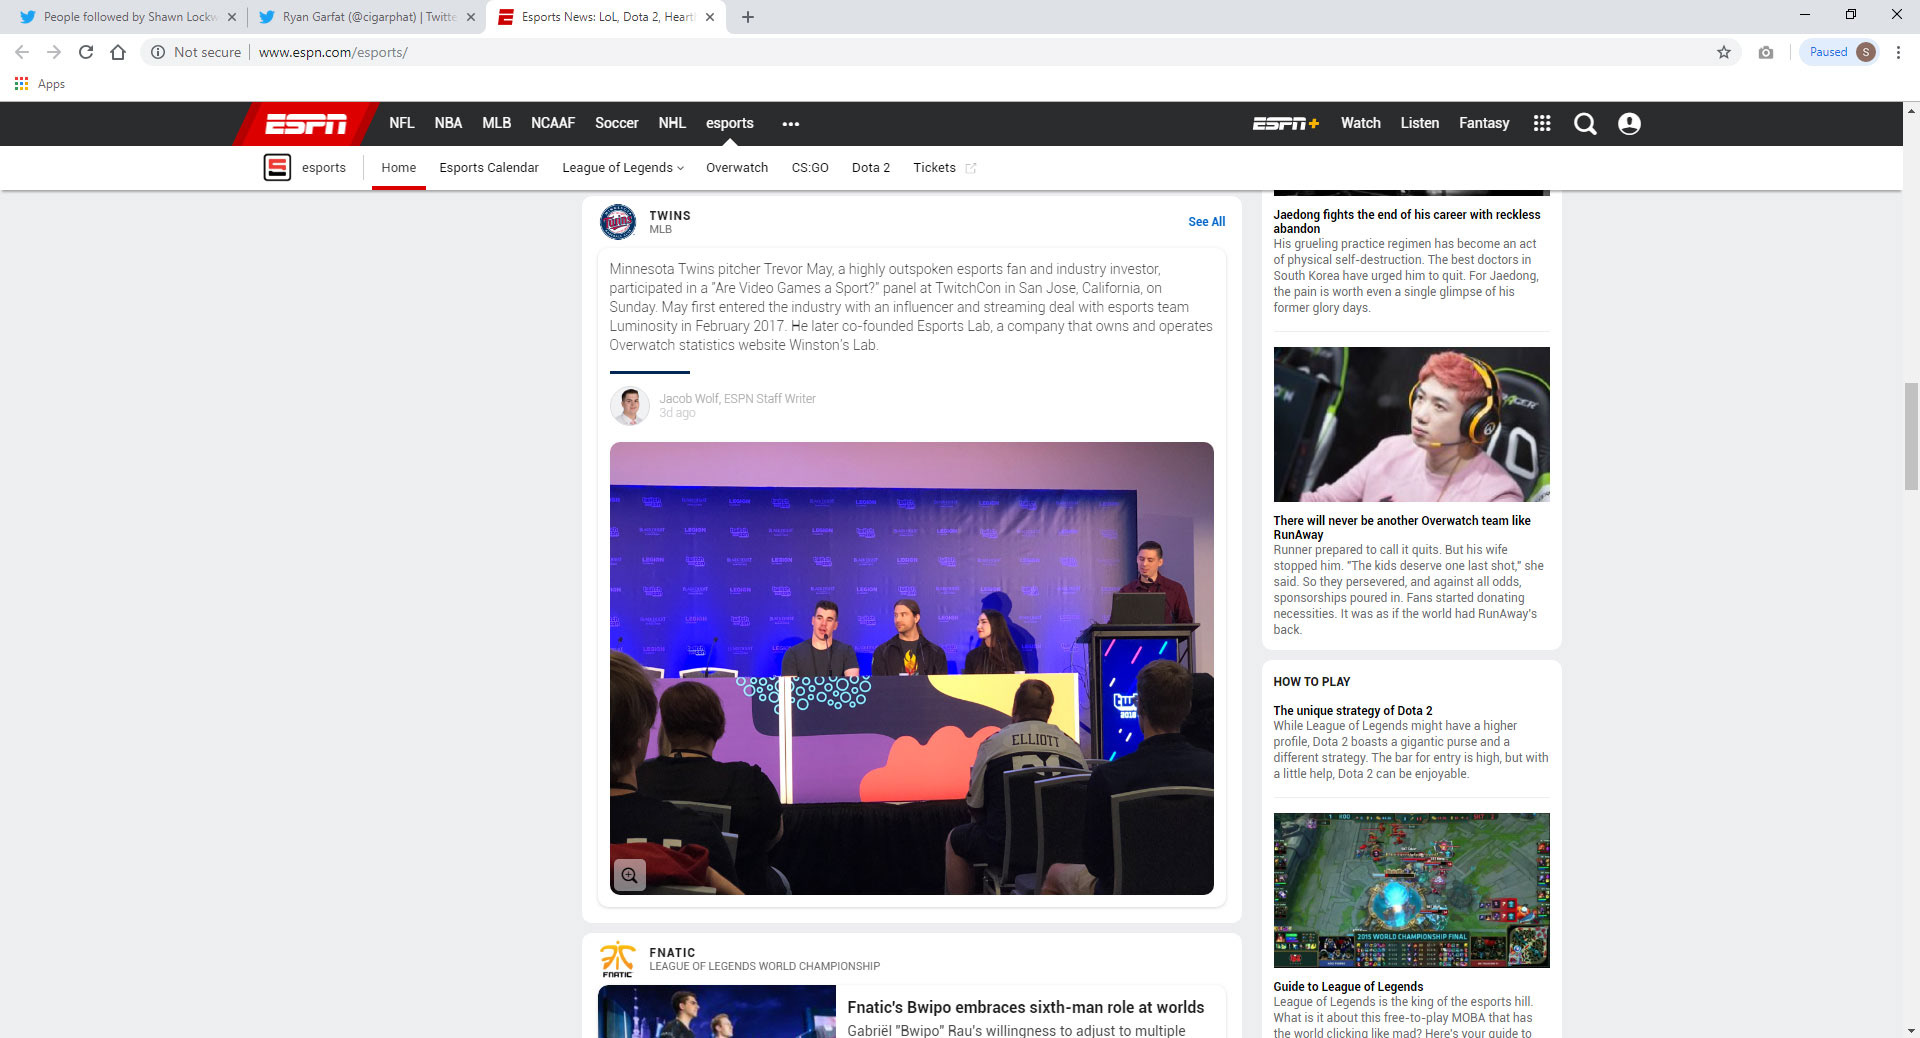
Task: Click the FNATIC team name heading
Action: [x=672, y=953]
